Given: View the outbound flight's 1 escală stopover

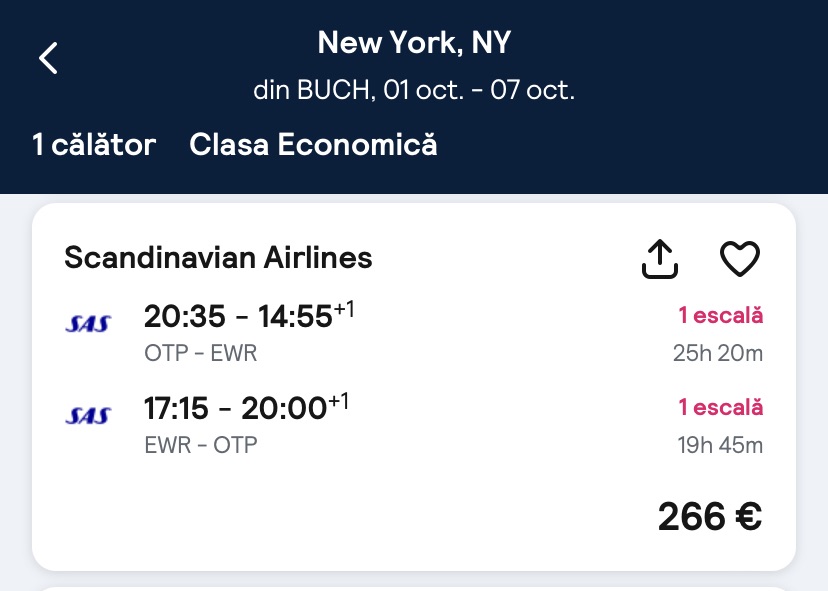Looking at the screenshot, I should click(720, 316).
